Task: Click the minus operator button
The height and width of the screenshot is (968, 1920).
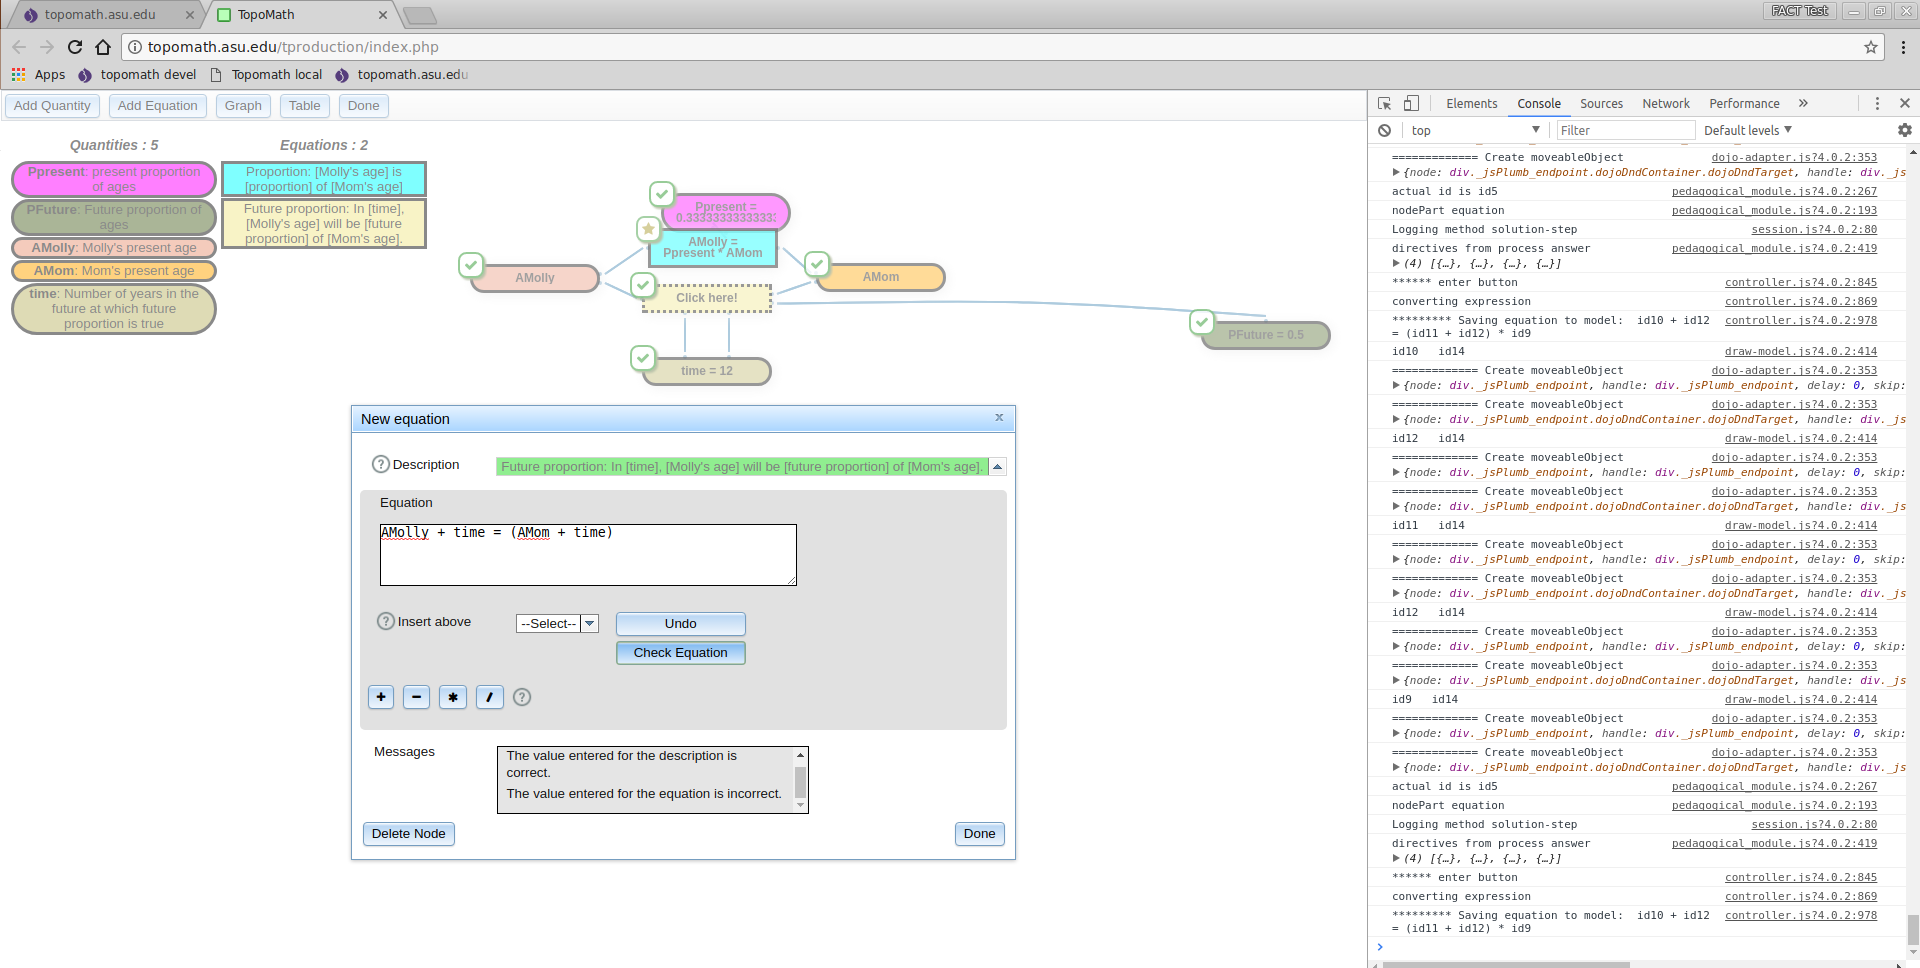Action: (417, 697)
